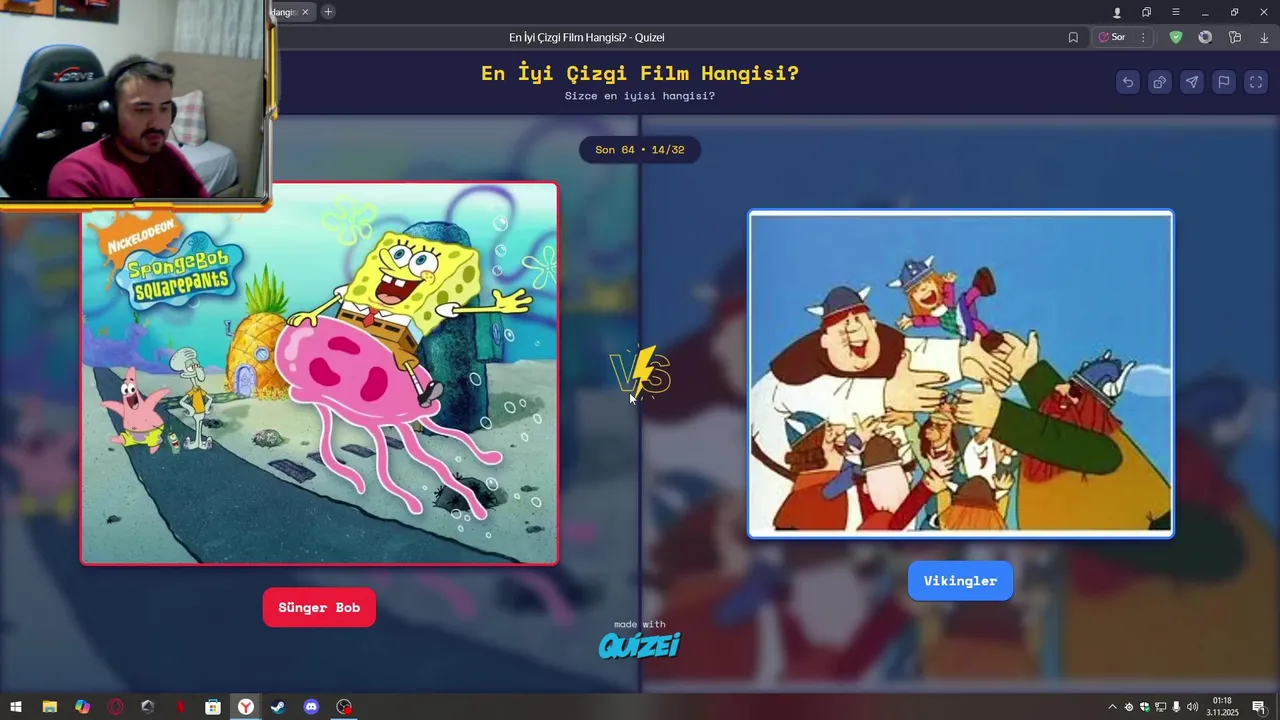Open network status tray icon

click(x=1160, y=707)
